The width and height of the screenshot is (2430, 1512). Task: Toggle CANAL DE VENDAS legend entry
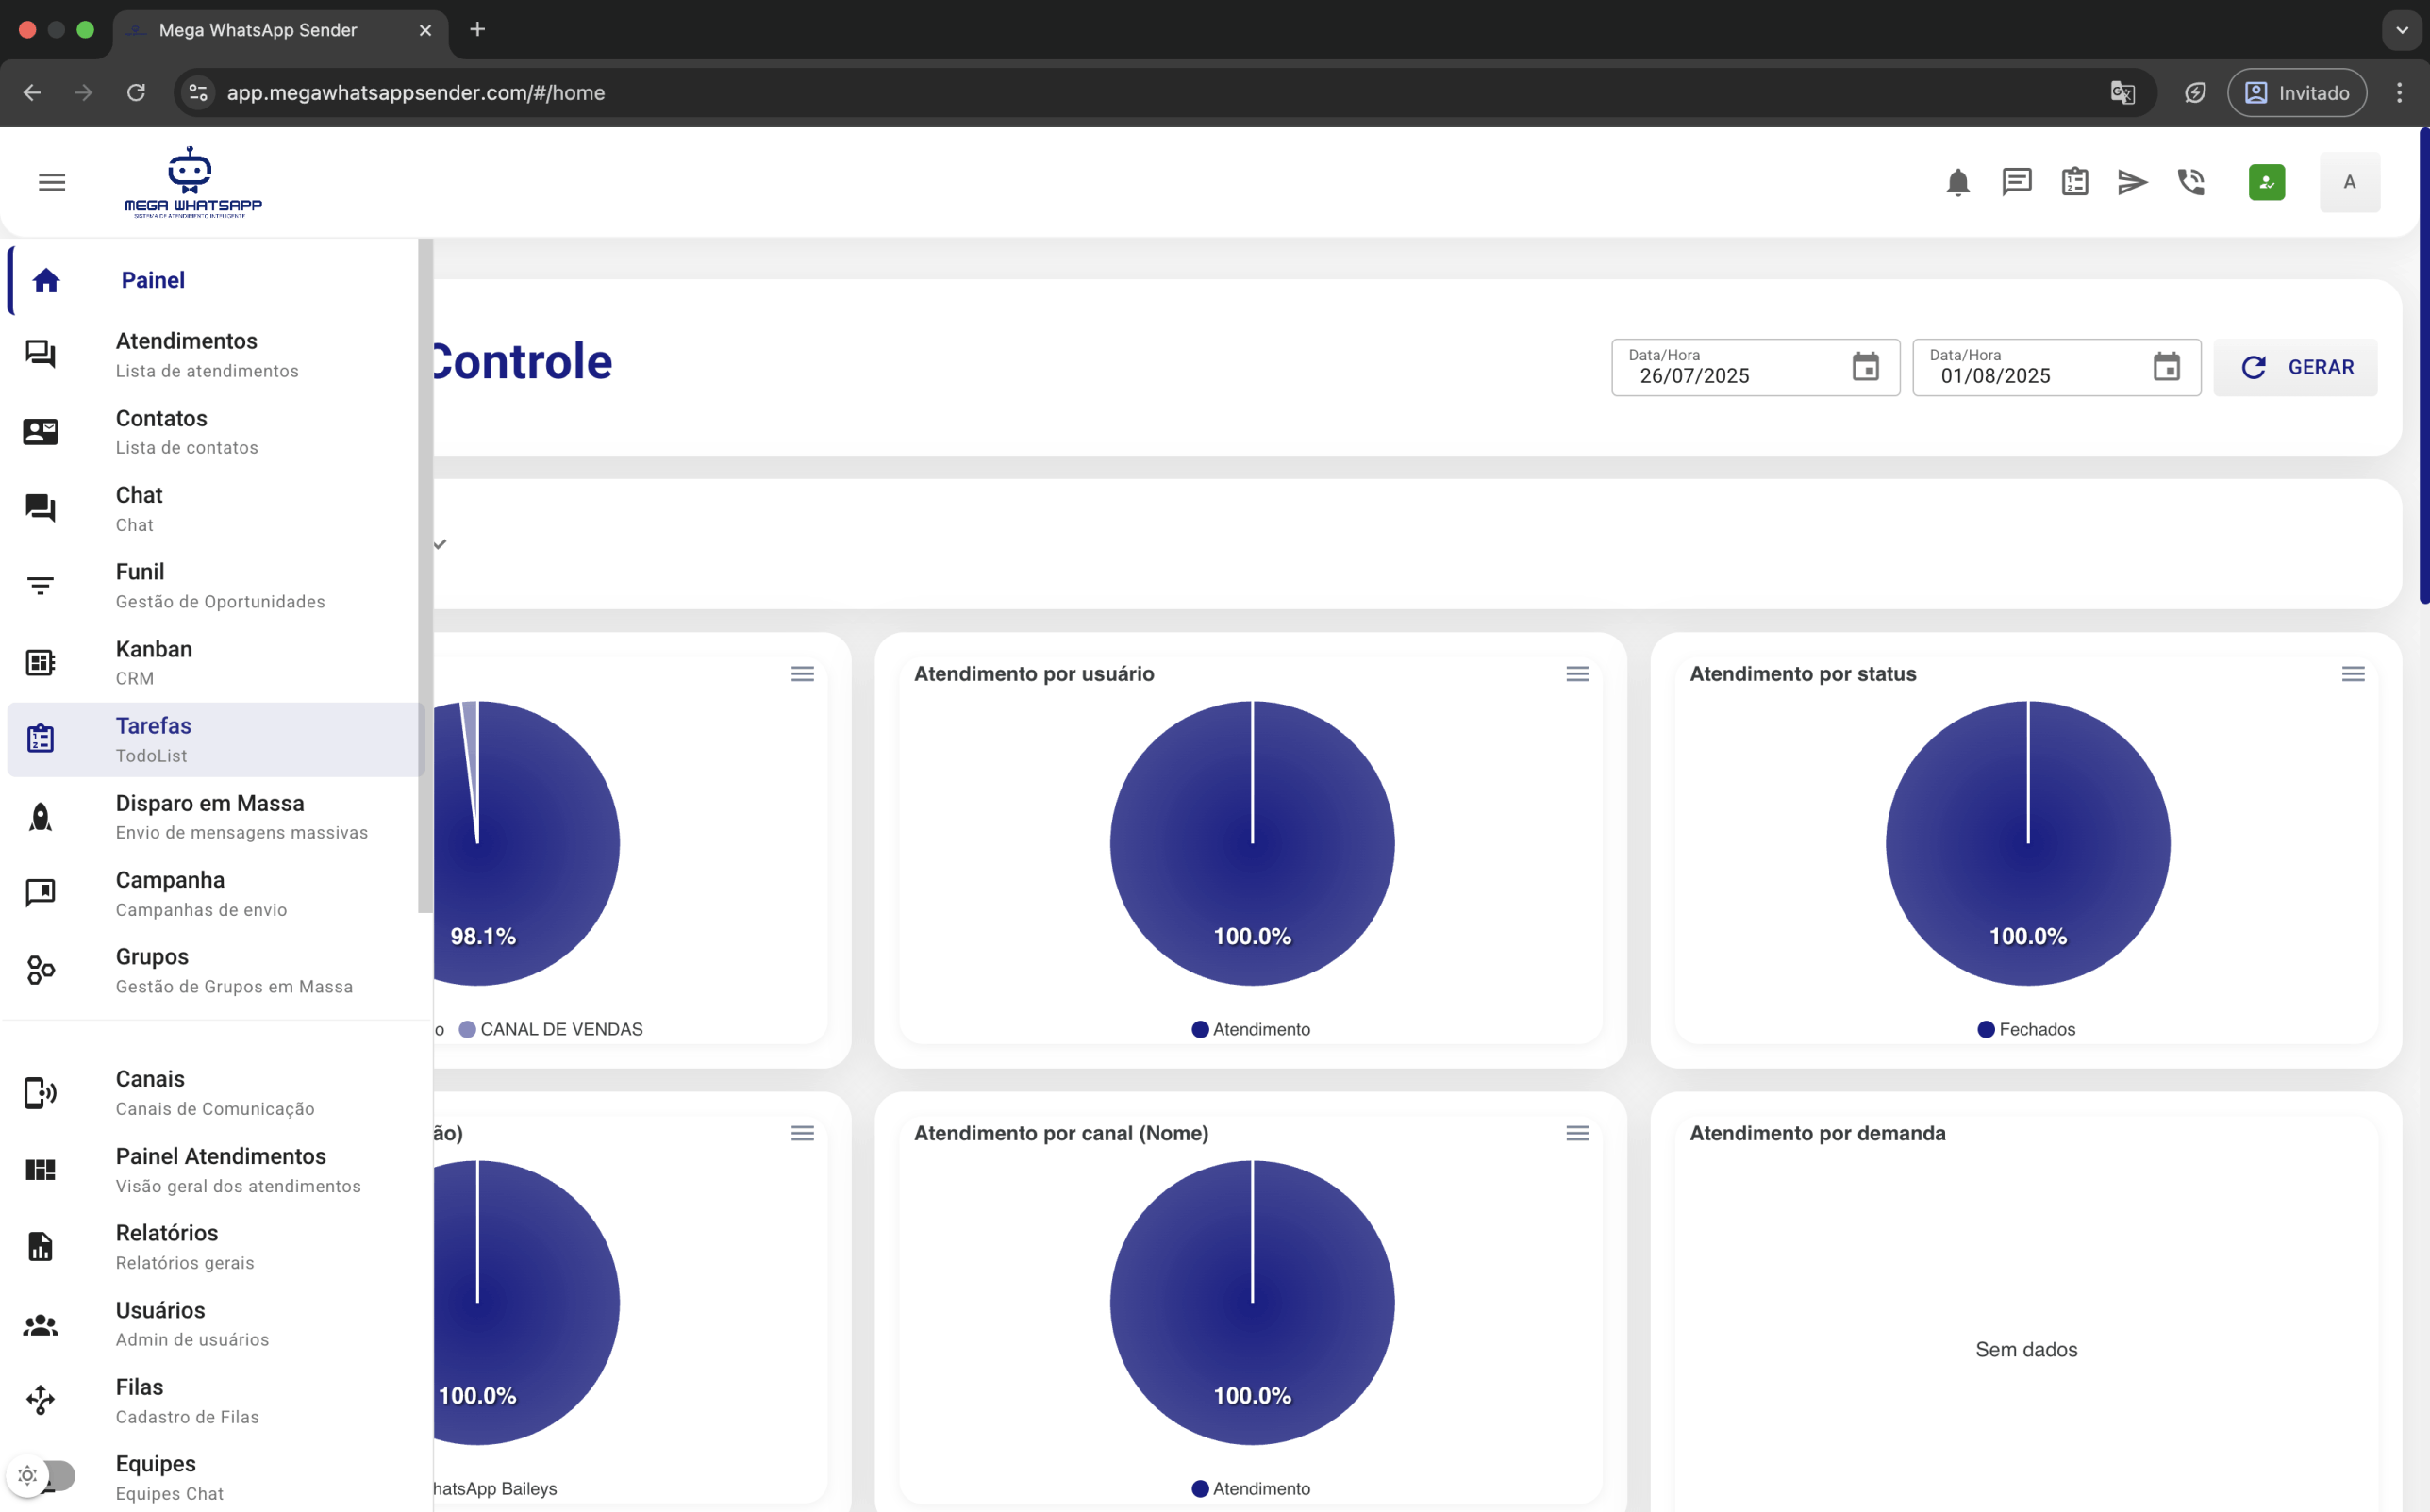click(551, 1029)
